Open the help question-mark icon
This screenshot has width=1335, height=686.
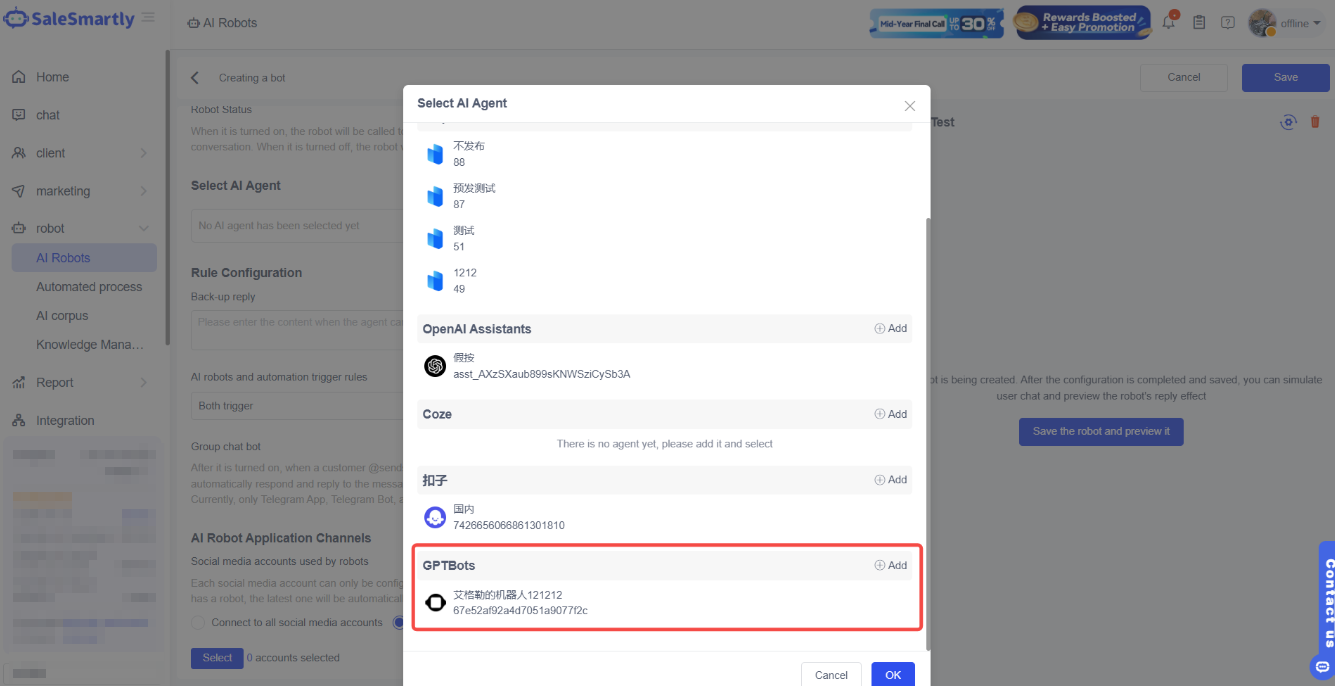[1227, 22]
